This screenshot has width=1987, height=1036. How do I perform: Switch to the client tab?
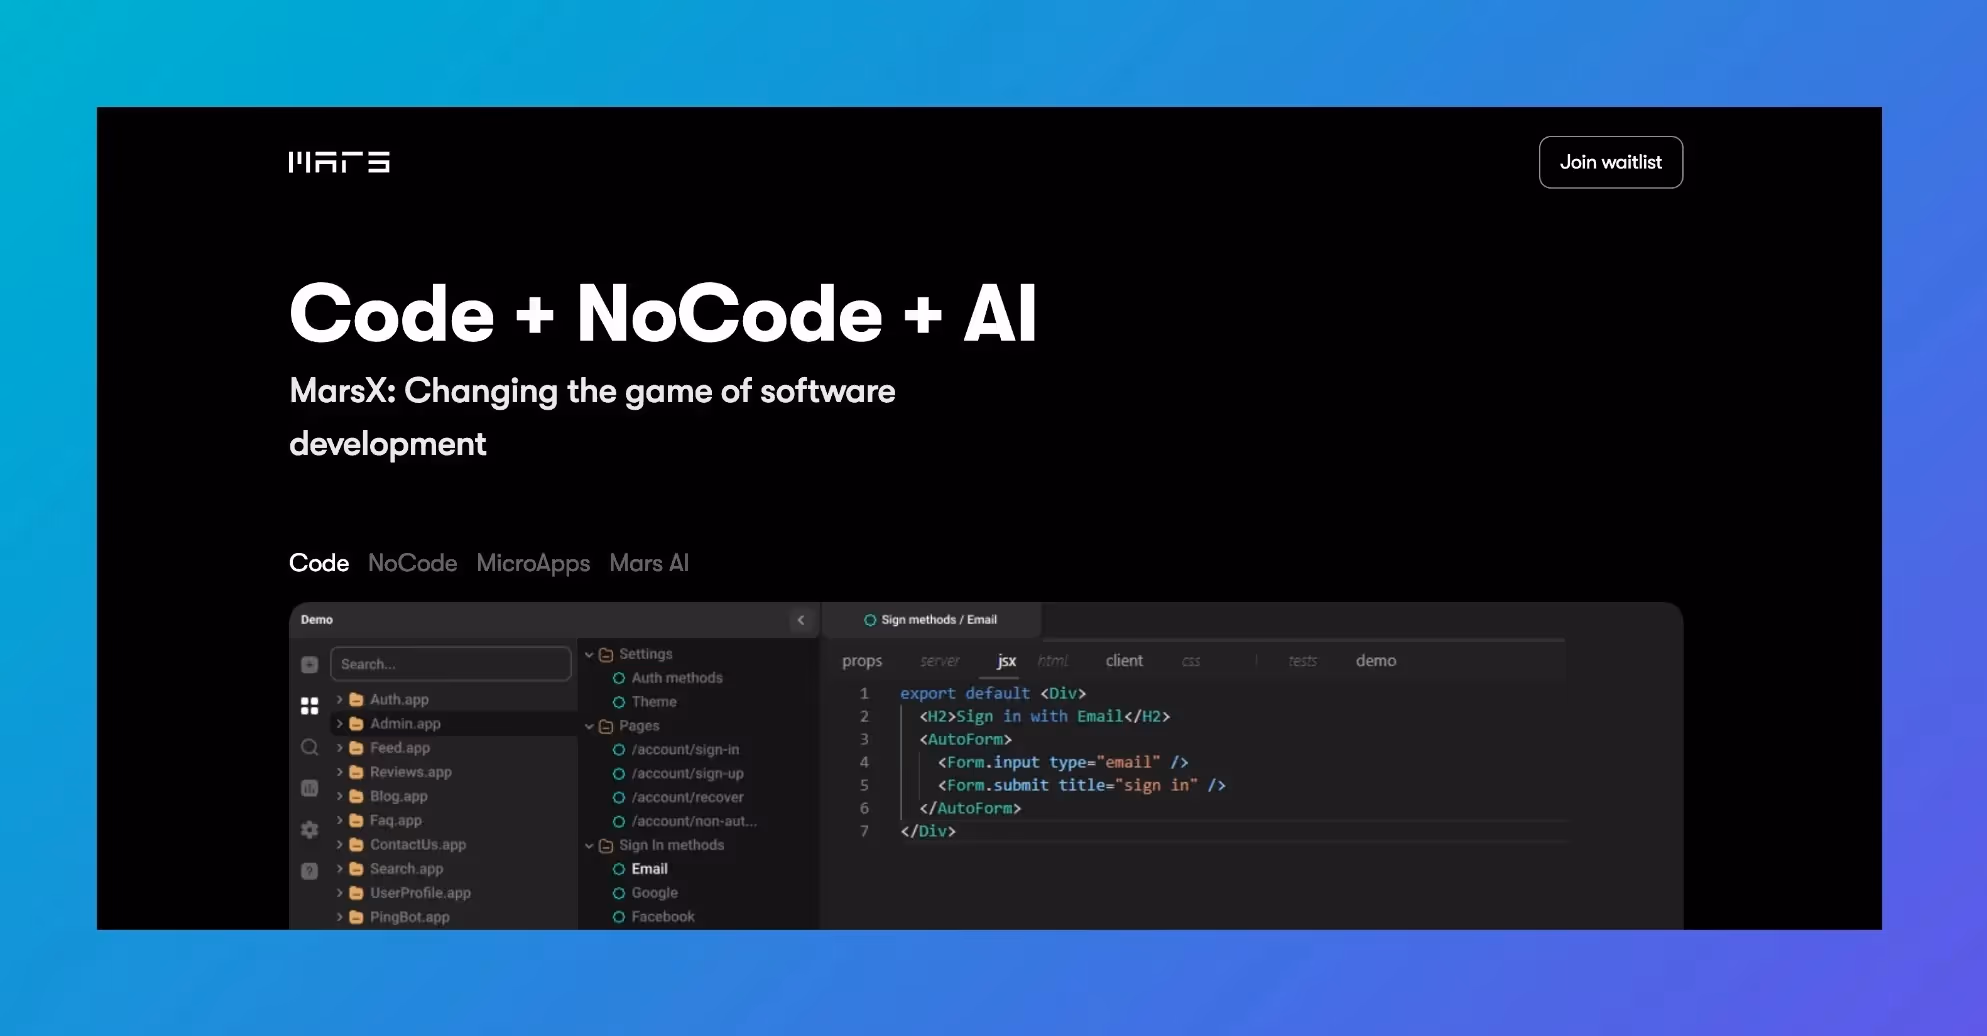[1124, 661]
